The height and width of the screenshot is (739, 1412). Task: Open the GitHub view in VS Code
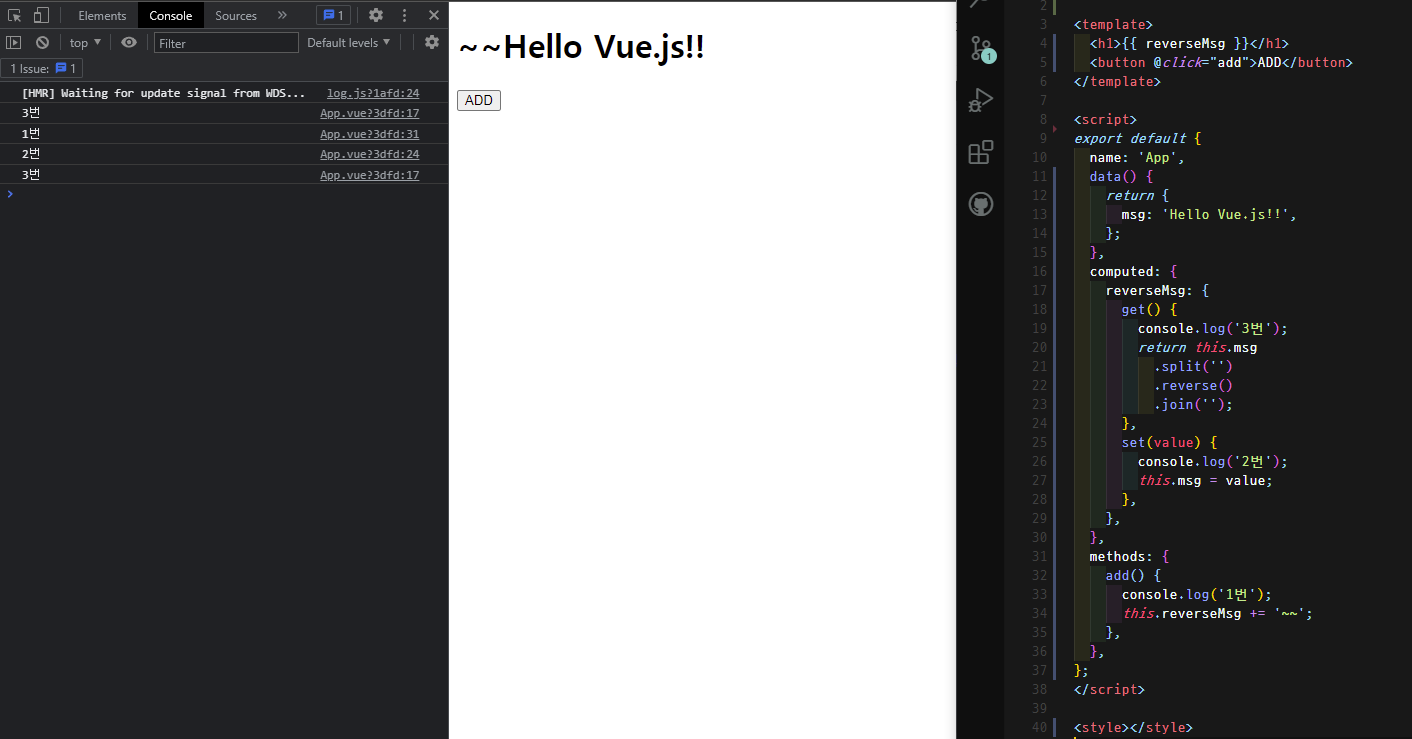pyautogui.click(x=981, y=205)
